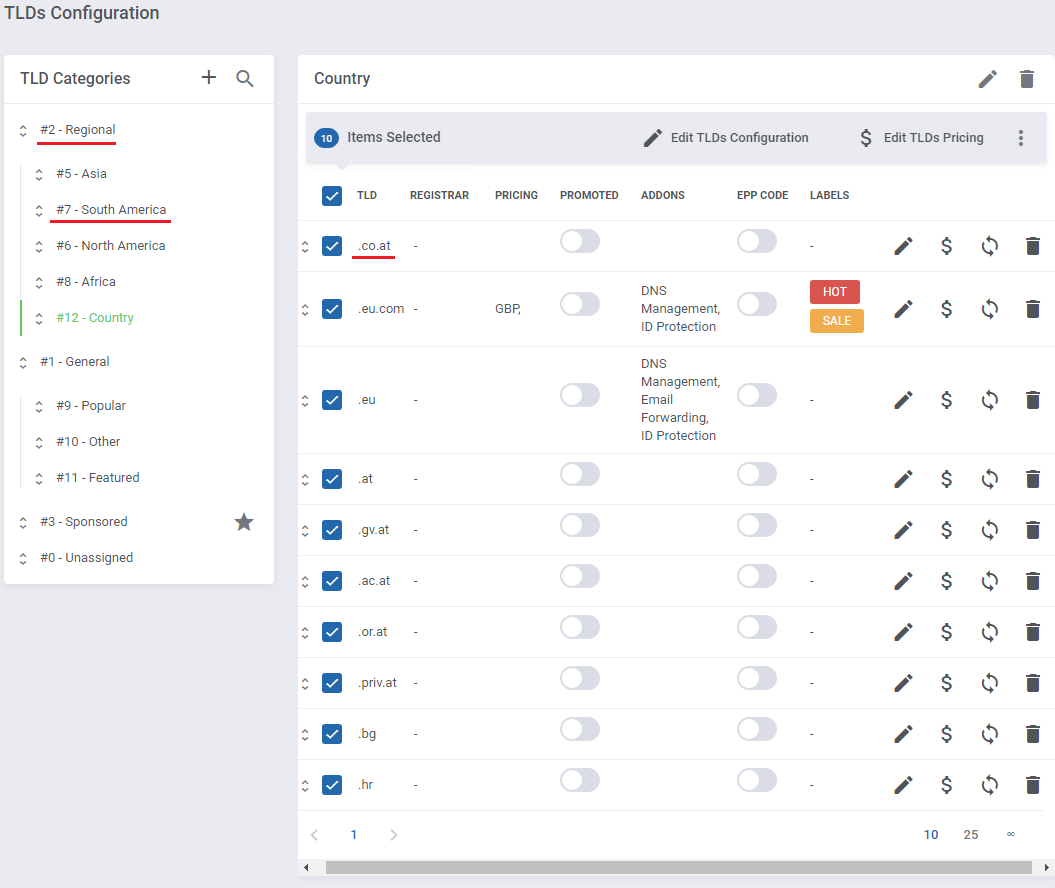Uncheck the select-all checkbox in table header
The image size is (1055, 888).
pos(332,196)
